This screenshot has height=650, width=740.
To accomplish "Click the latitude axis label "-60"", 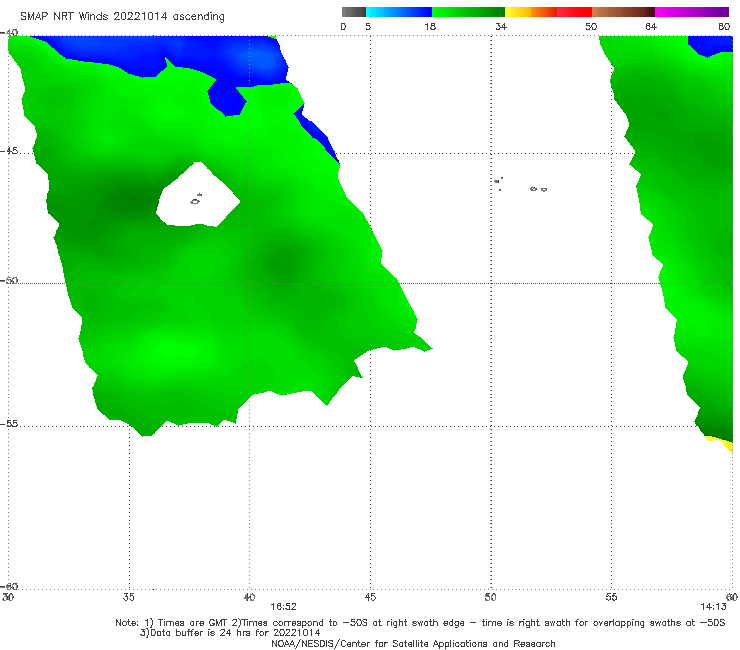I will click(9, 586).
